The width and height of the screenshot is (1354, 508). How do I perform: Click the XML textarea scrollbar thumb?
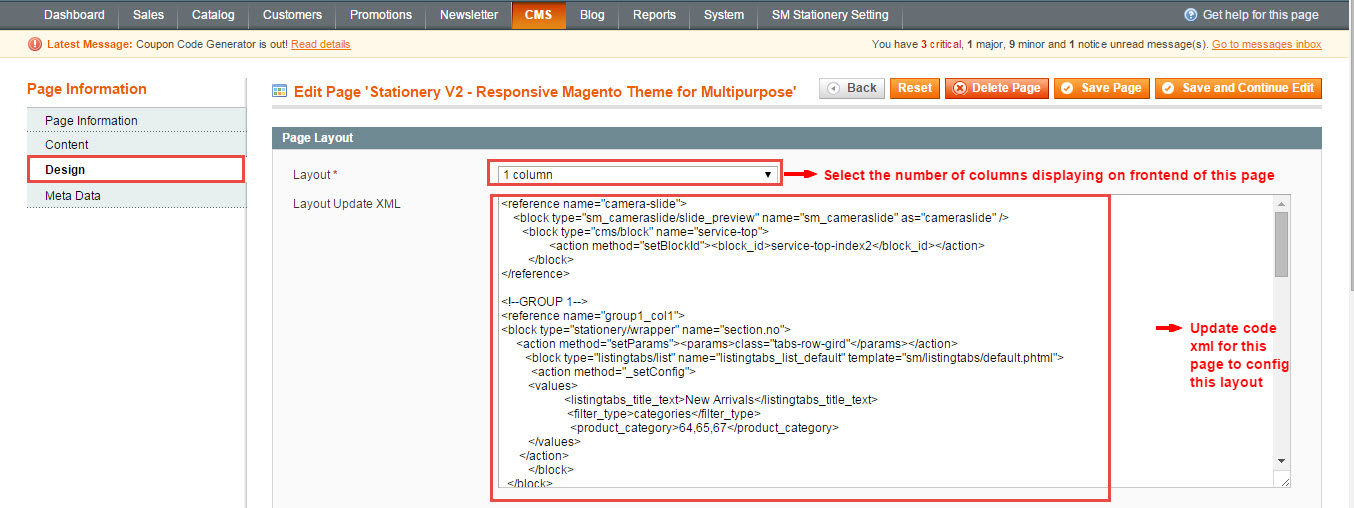pyautogui.click(x=1281, y=244)
